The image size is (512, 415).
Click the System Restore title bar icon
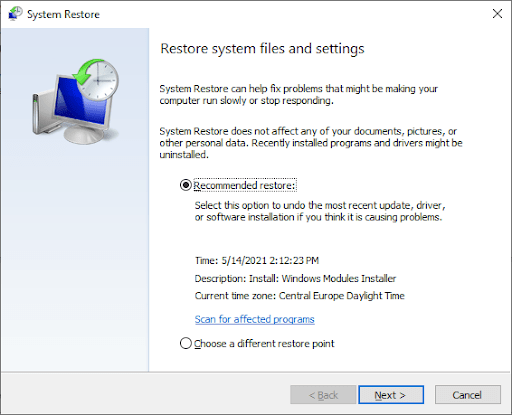pos(15,14)
